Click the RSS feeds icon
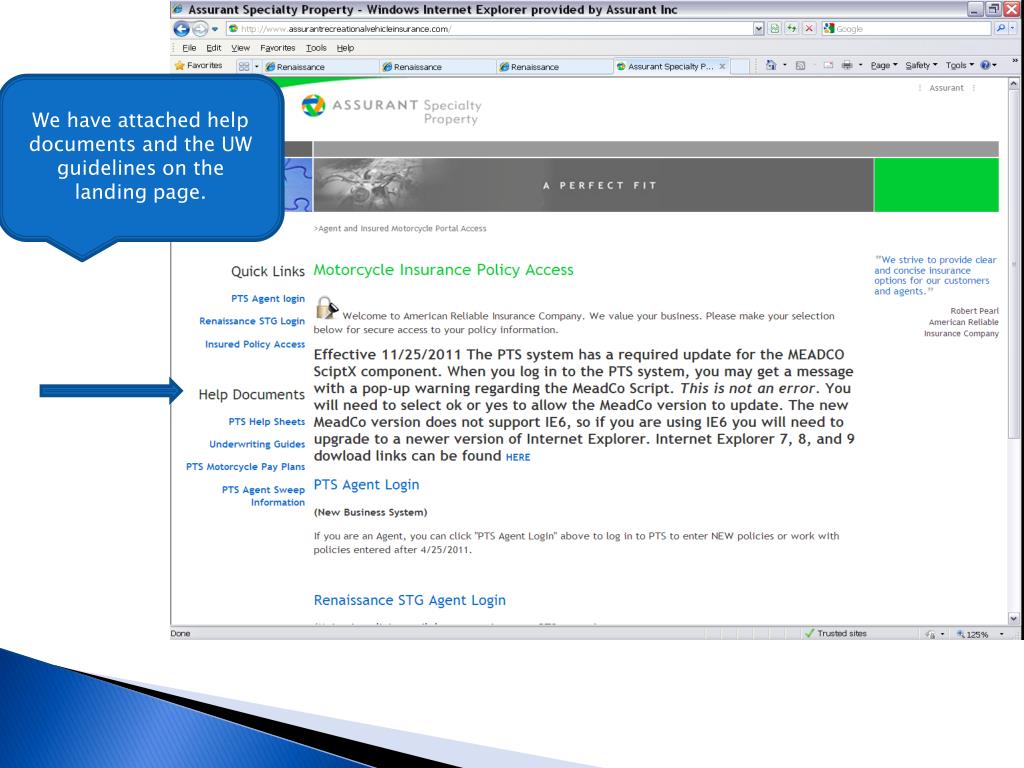This screenshot has width=1024, height=768. pos(801,65)
